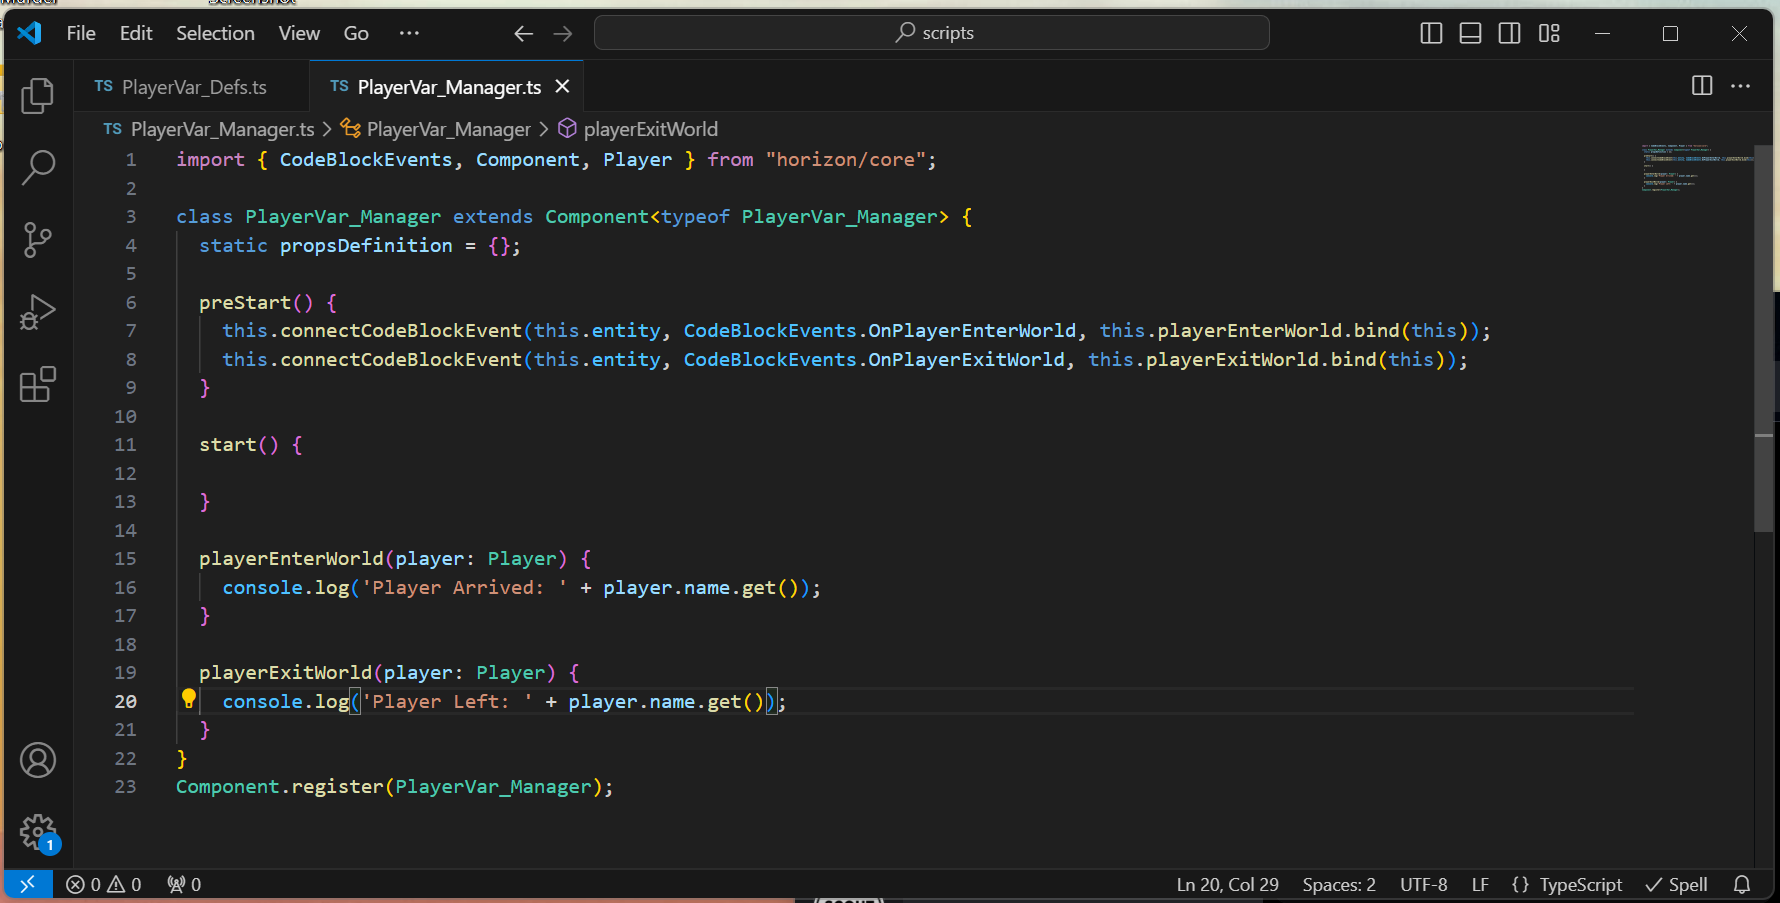Go back with the left arrow
1780x903 pixels.
523,33
